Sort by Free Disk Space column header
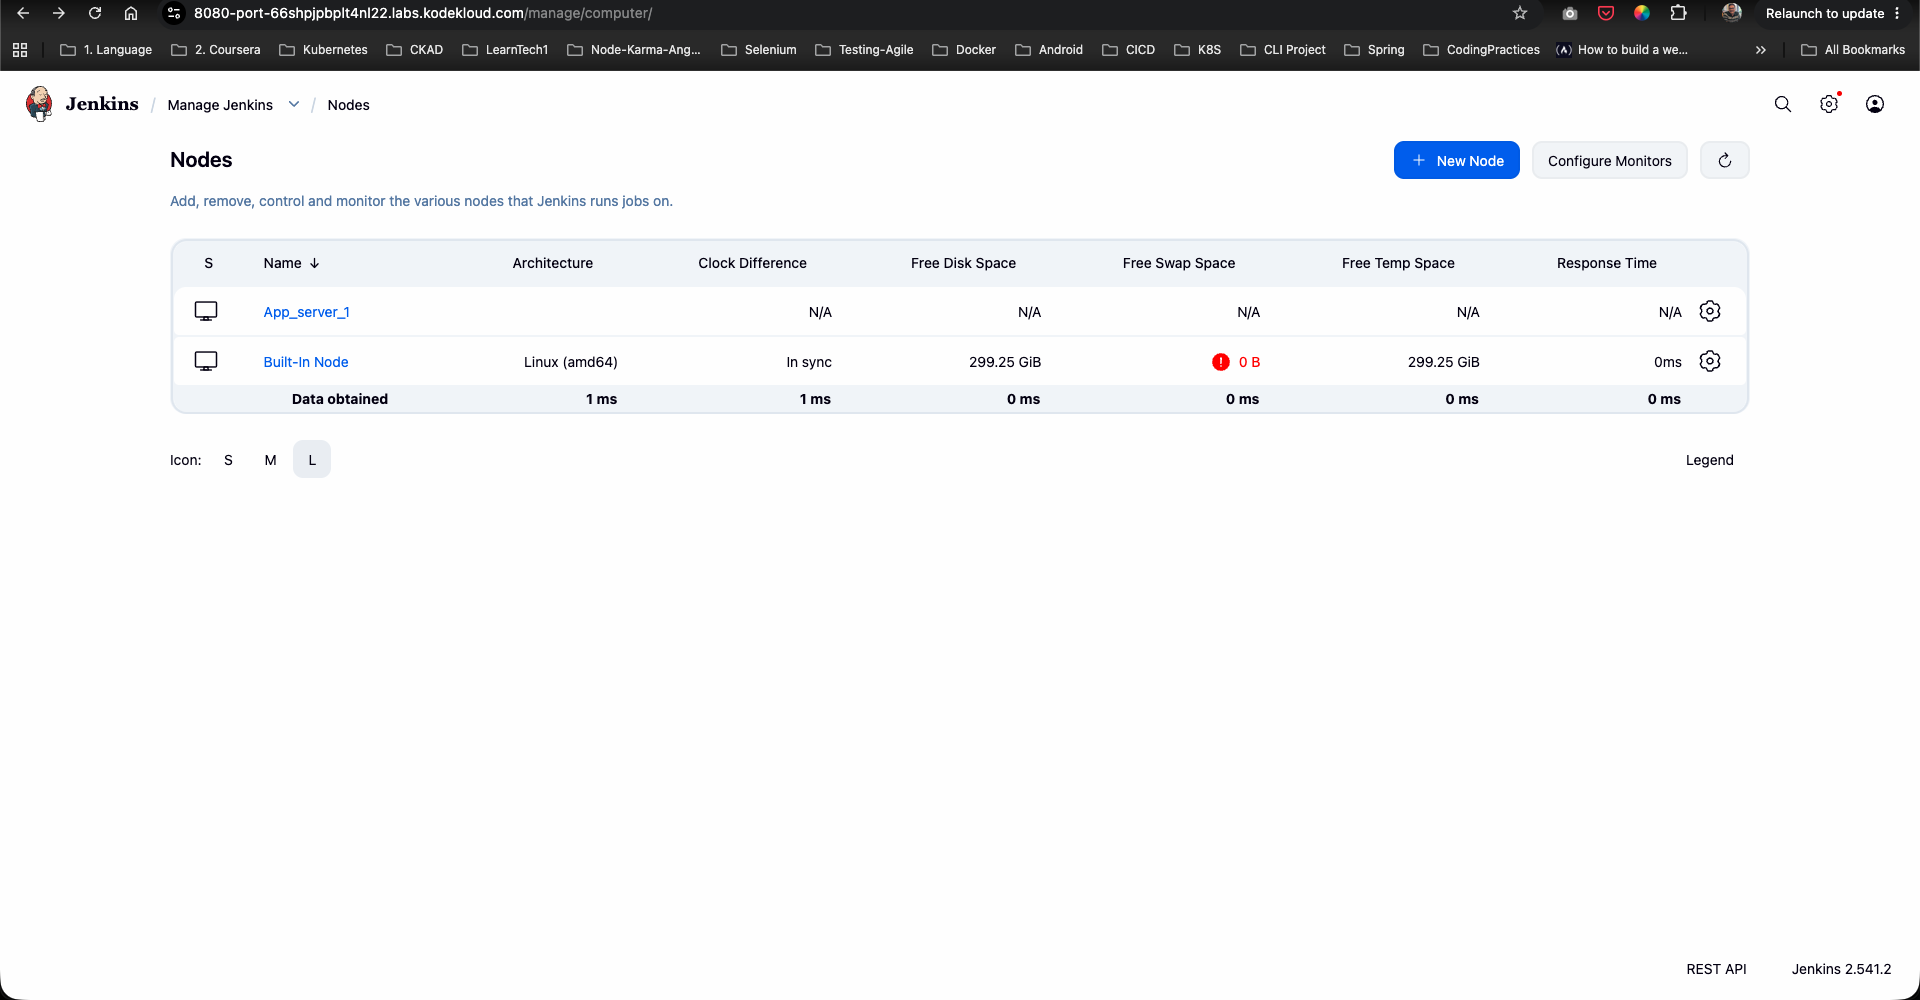The width and height of the screenshot is (1920, 1000). 963,263
